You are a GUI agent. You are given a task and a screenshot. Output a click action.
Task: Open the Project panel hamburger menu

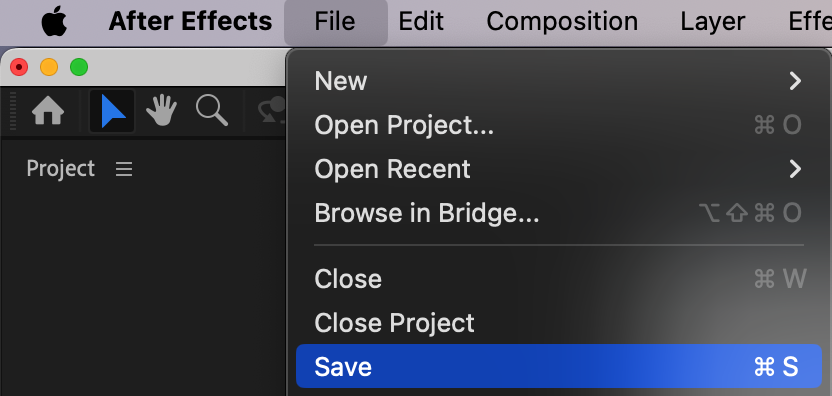(124, 169)
